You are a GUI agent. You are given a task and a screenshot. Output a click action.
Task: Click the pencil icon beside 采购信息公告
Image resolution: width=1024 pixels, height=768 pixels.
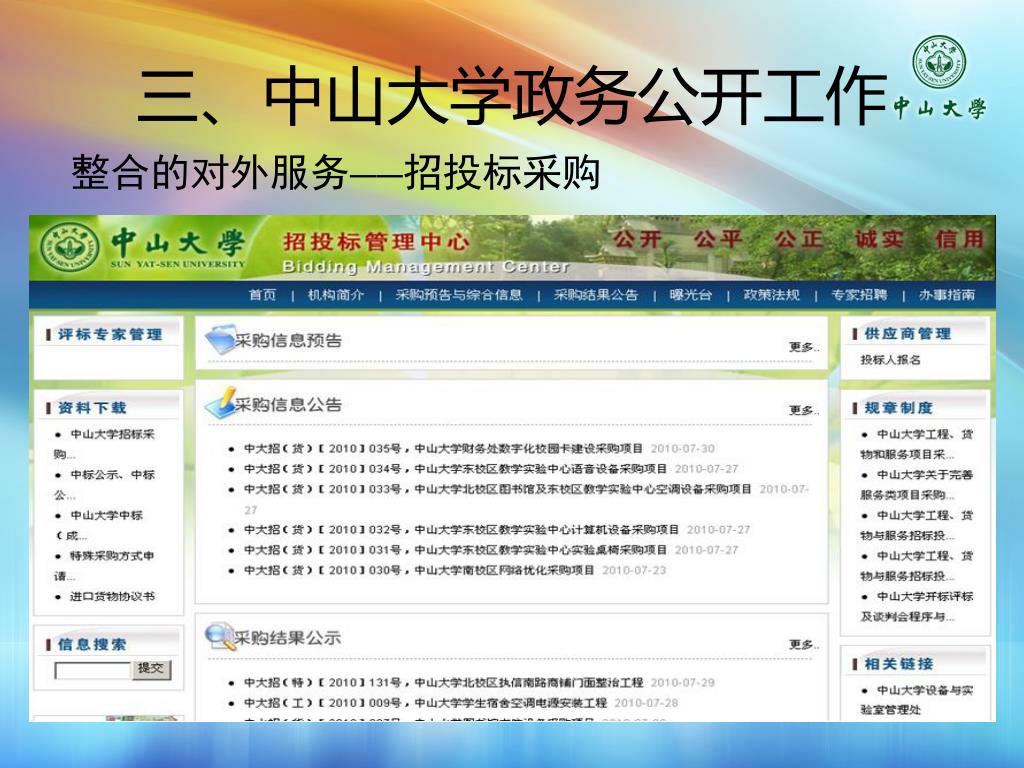tap(219, 402)
